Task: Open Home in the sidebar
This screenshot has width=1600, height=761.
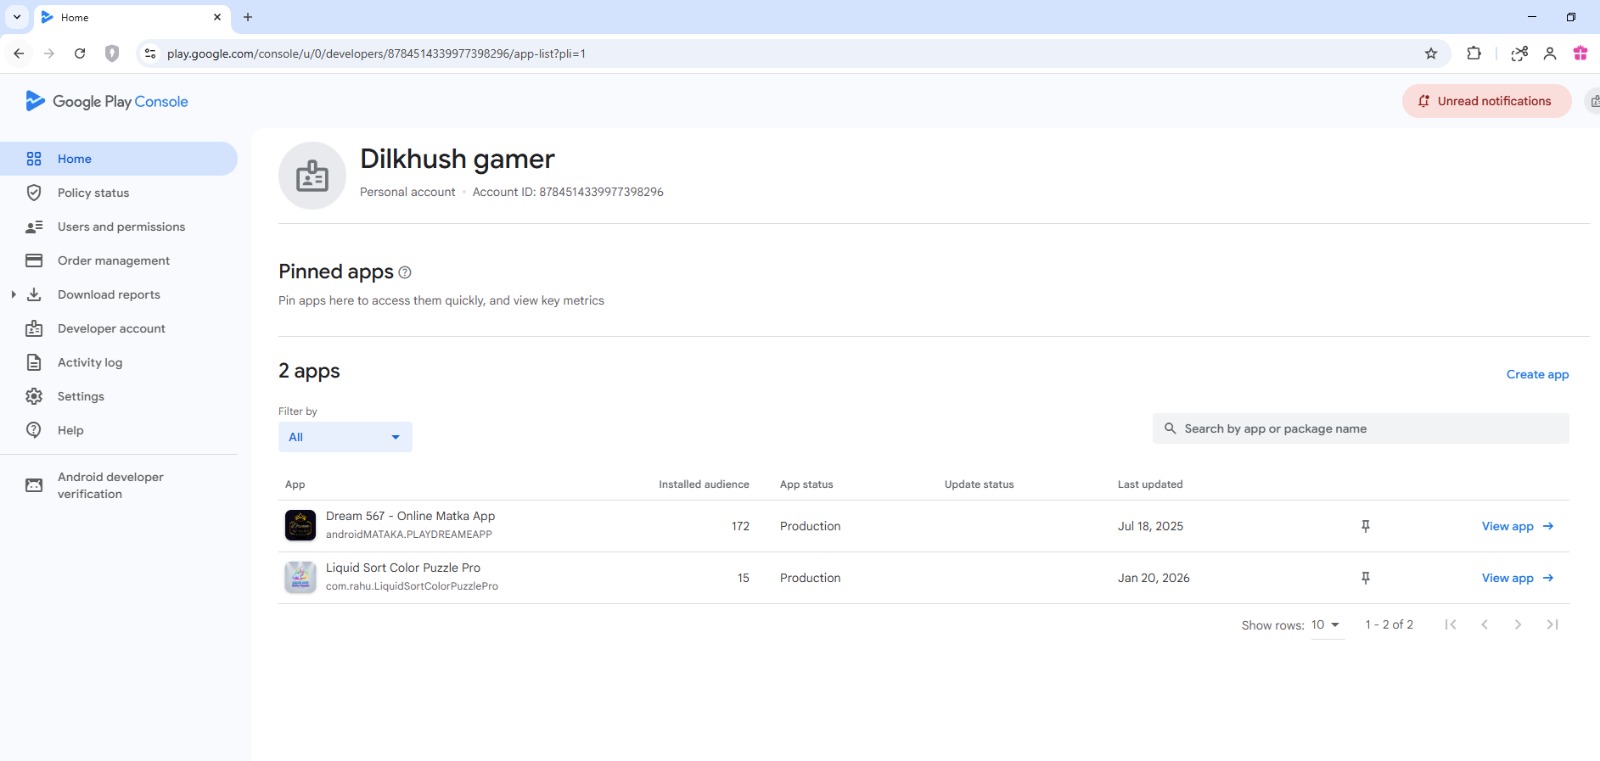Action: (x=118, y=159)
